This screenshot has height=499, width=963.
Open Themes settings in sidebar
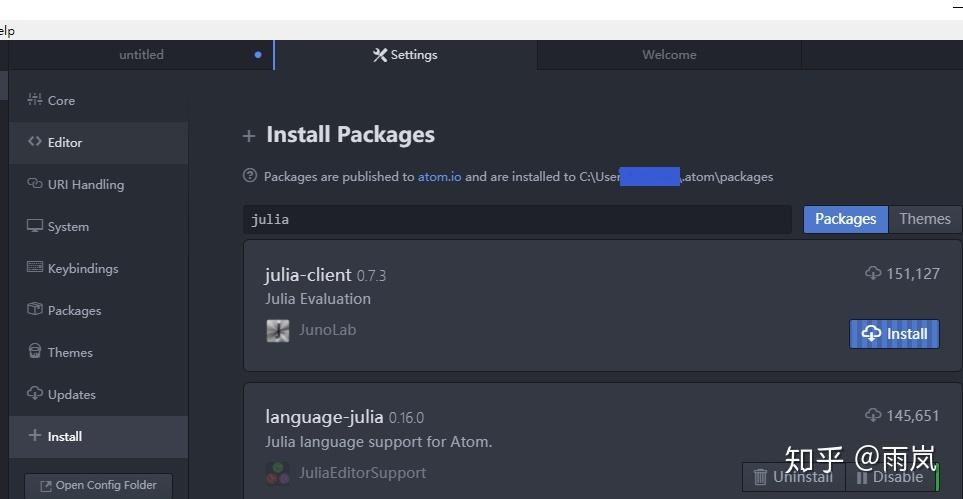coord(69,352)
